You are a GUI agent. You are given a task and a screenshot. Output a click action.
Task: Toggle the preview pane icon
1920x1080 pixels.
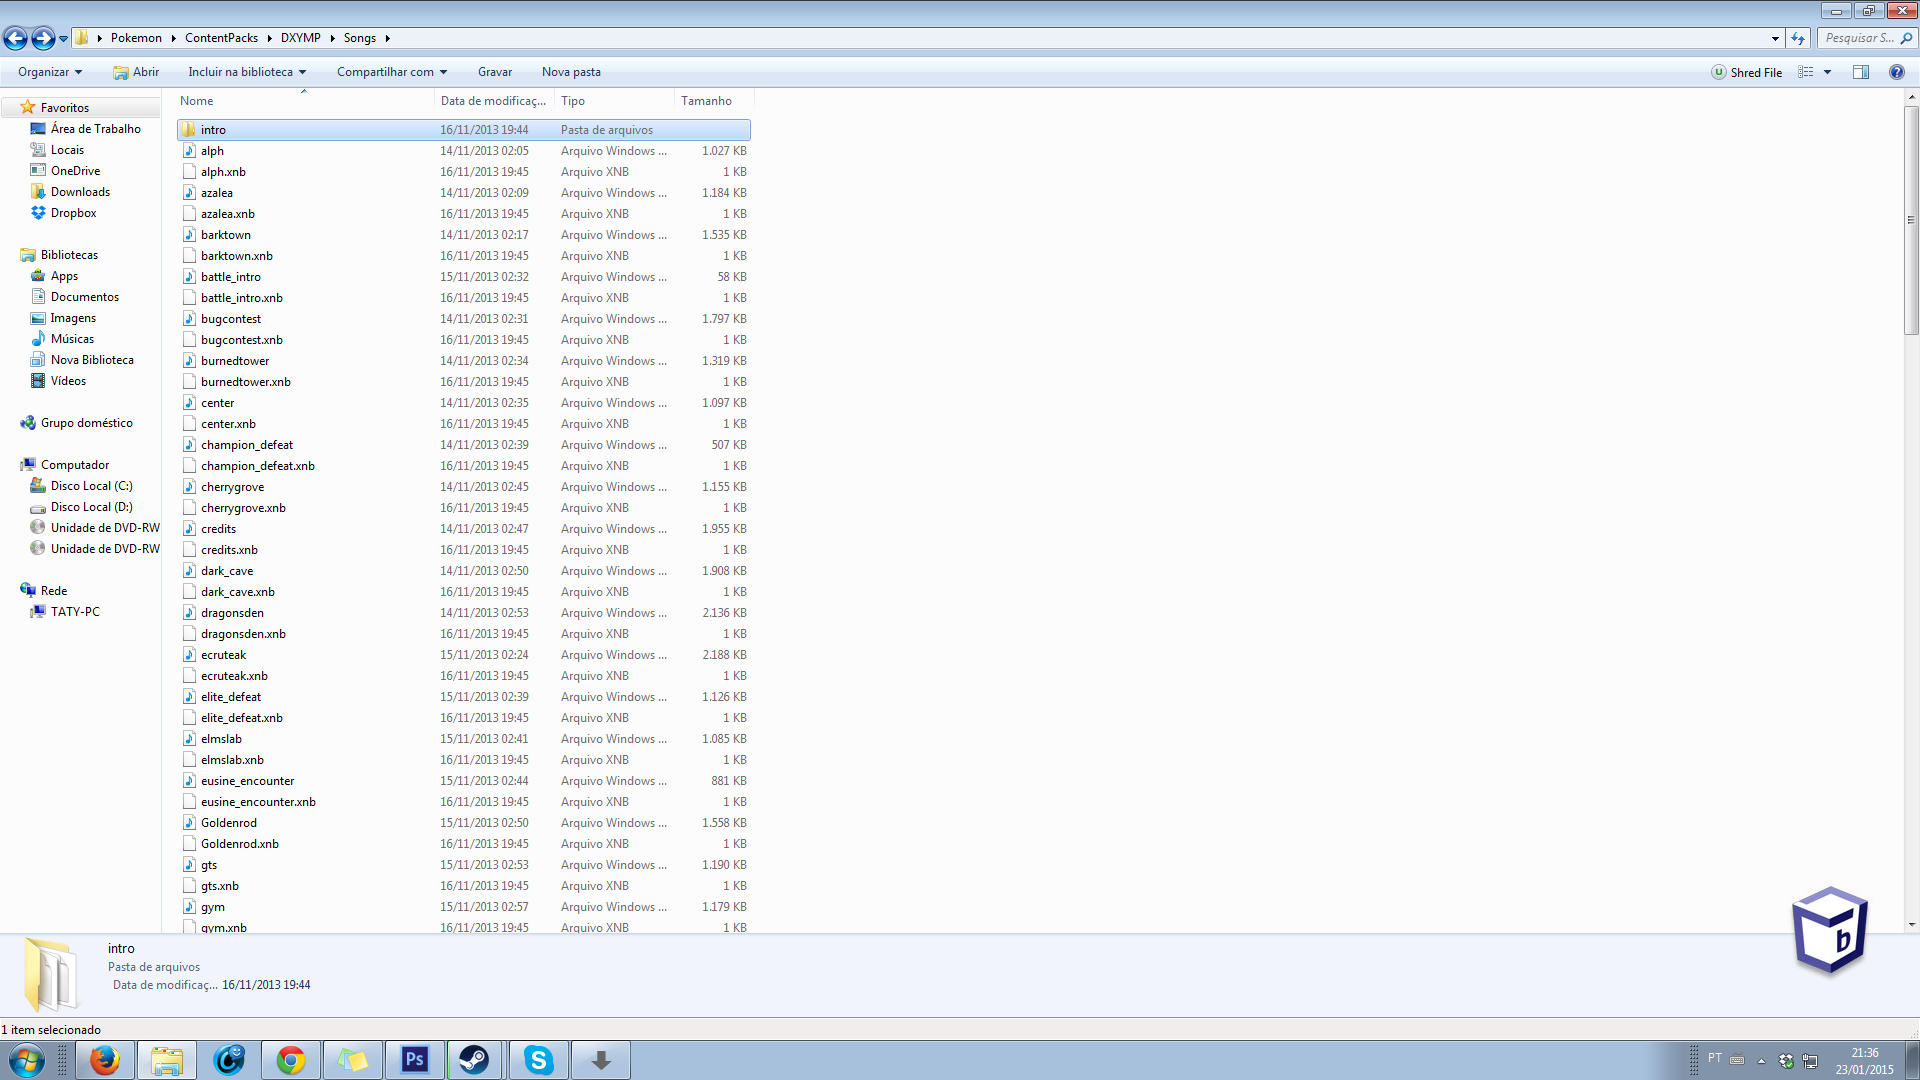(x=1860, y=72)
